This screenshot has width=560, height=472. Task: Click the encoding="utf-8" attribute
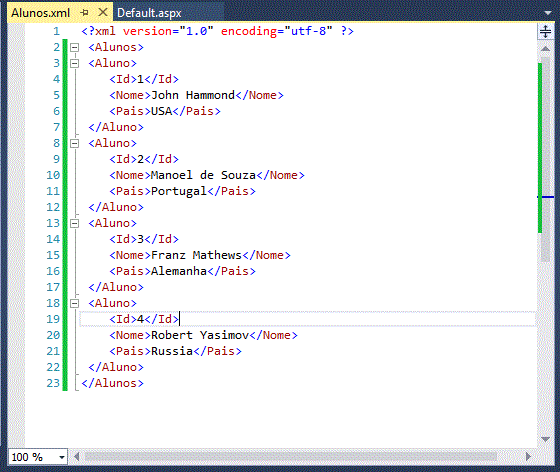pos(276,31)
